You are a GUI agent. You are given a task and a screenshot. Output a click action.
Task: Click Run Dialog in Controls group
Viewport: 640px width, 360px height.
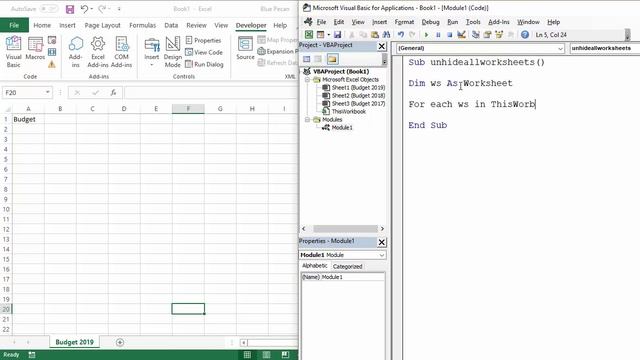204,64
